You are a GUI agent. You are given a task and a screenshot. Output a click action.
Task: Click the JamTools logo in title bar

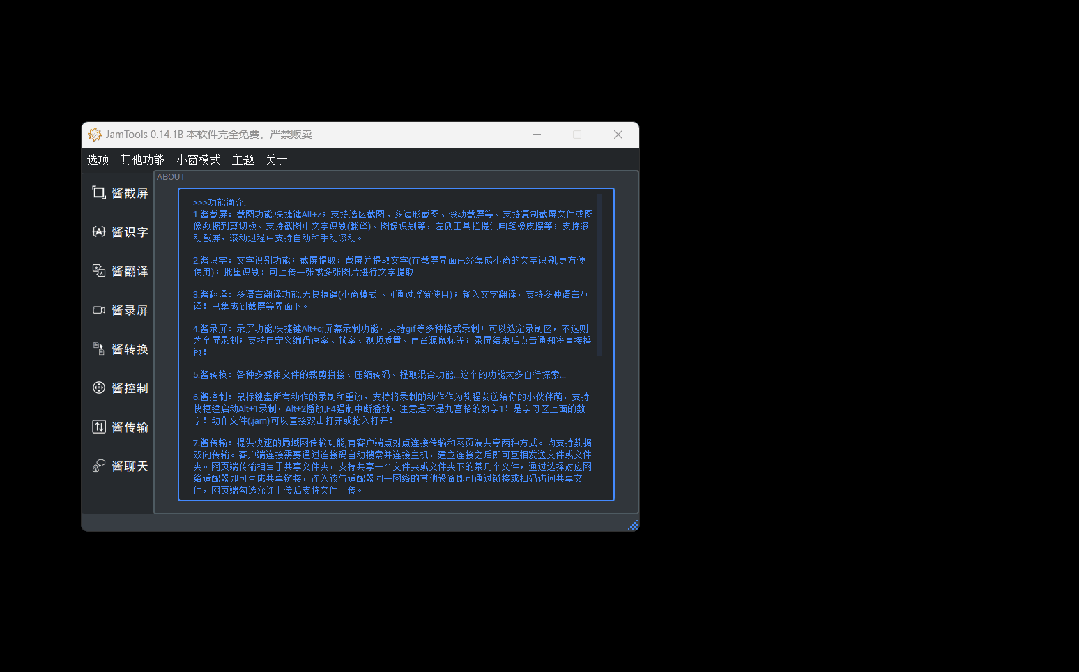95,135
